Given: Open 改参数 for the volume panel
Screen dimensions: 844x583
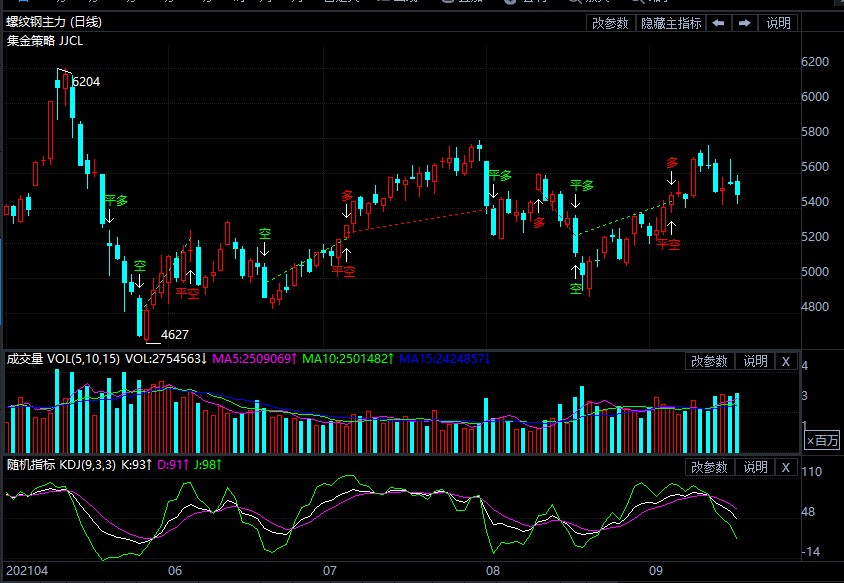Looking at the screenshot, I should click(x=710, y=361).
